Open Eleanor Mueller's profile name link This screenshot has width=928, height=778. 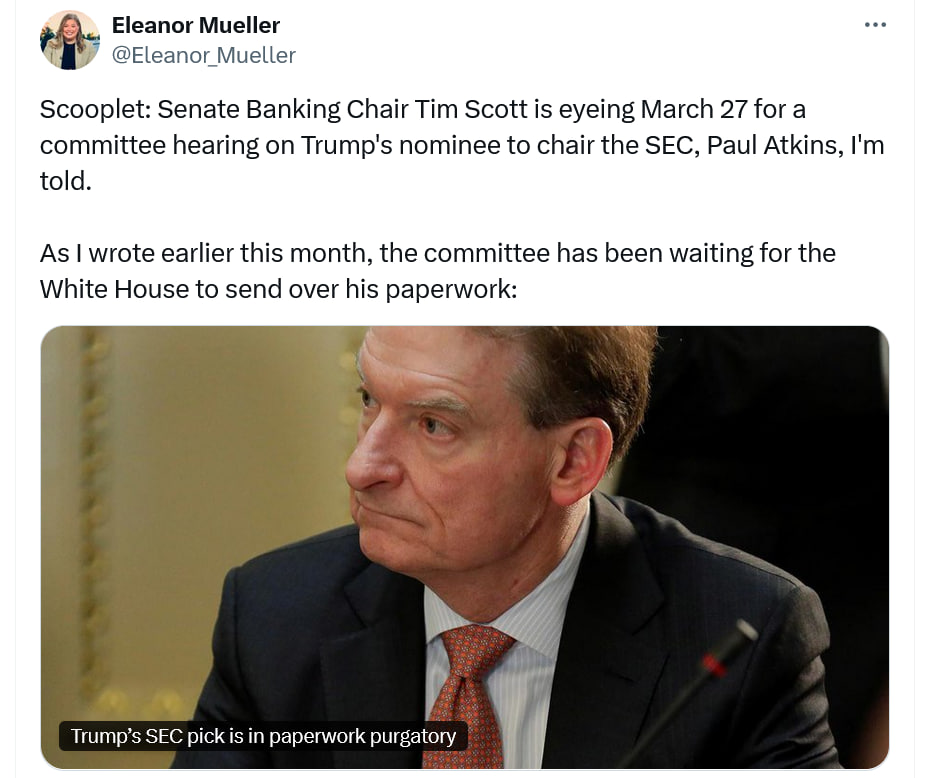coord(196,25)
